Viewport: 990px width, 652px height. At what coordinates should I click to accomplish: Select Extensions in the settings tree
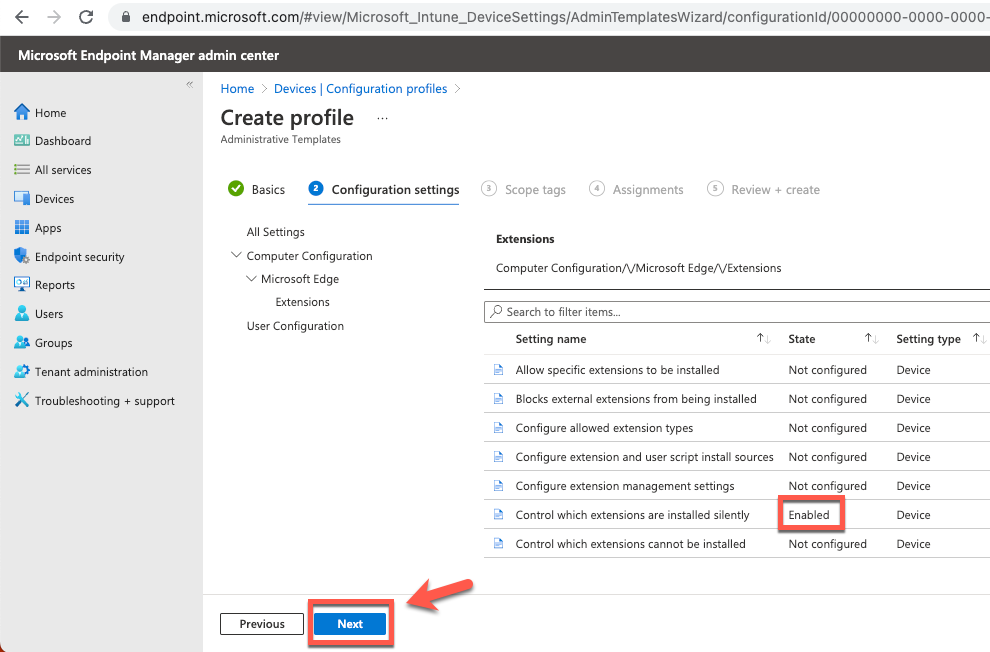302,302
